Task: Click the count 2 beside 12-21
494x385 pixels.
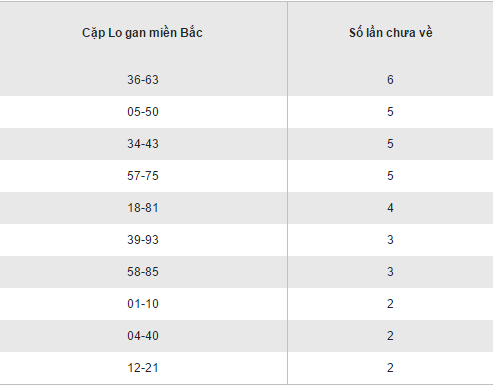Action: click(x=390, y=368)
